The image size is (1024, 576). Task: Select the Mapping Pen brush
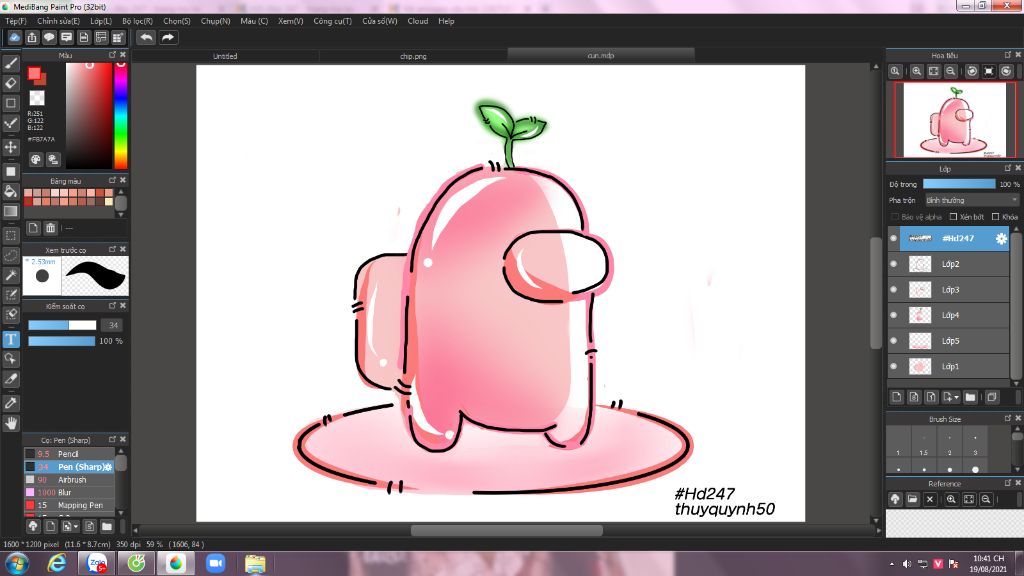click(x=69, y=505)
